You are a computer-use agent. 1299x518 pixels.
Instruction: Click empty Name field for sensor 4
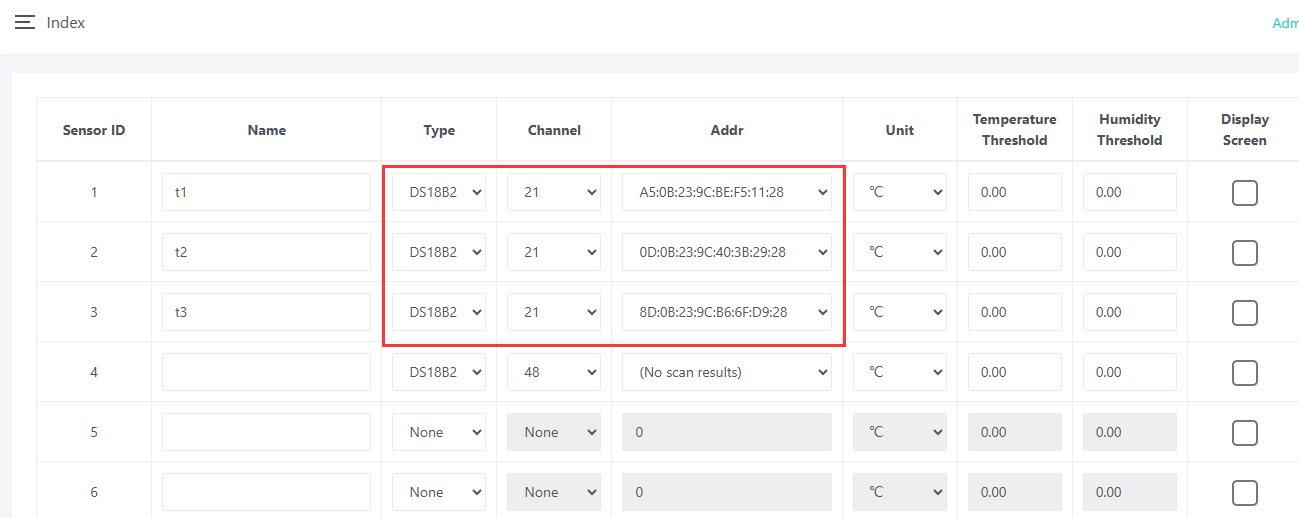click(266, 372)
